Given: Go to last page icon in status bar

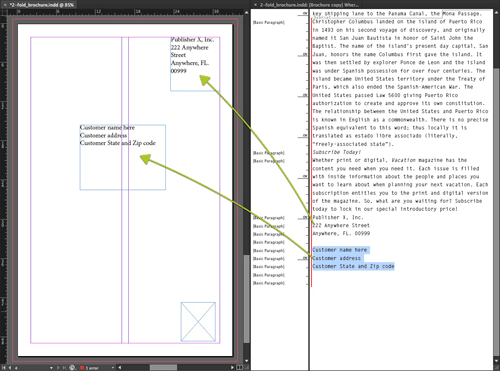Looking at the screenshot, I should (x=64, y=368).
